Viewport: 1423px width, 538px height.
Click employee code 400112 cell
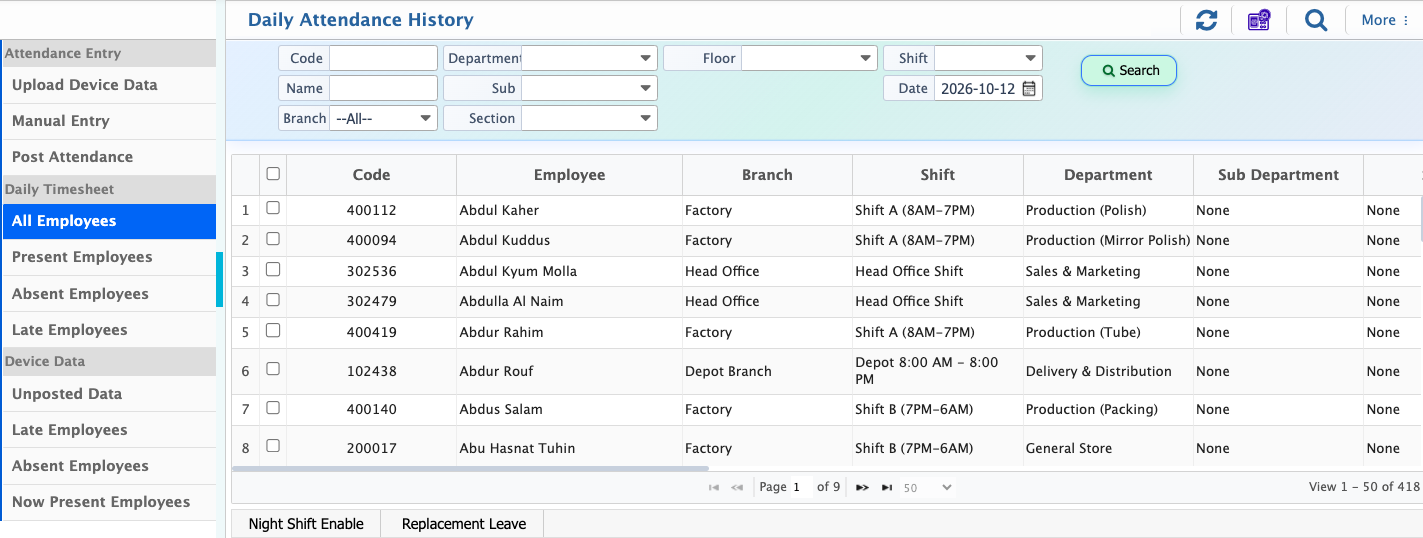372,210
